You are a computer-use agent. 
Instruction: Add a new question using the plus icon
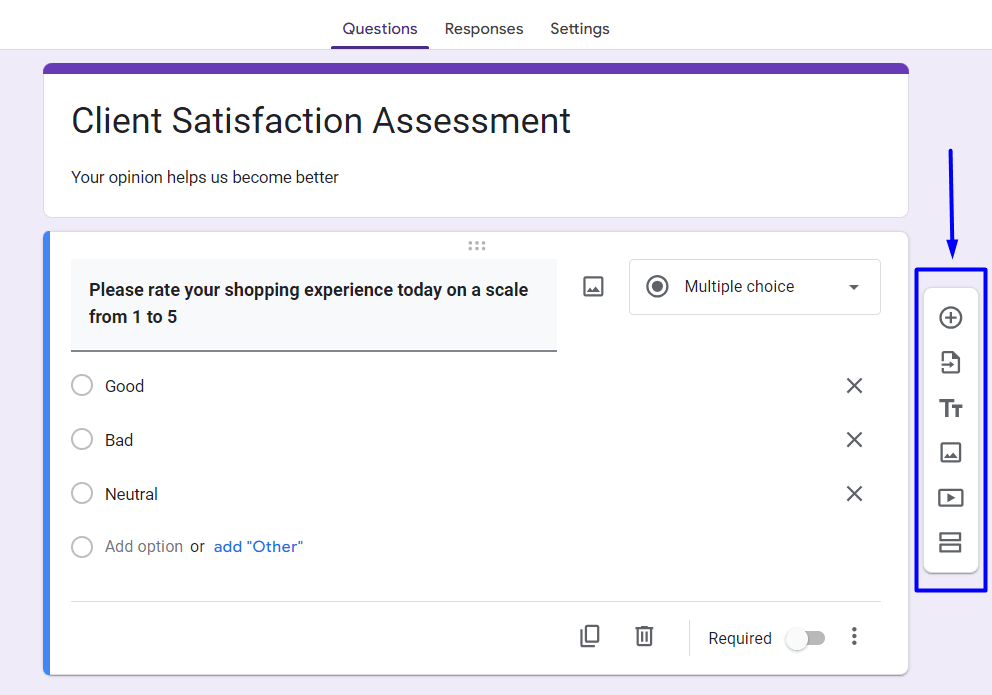(x=950, y=317)
